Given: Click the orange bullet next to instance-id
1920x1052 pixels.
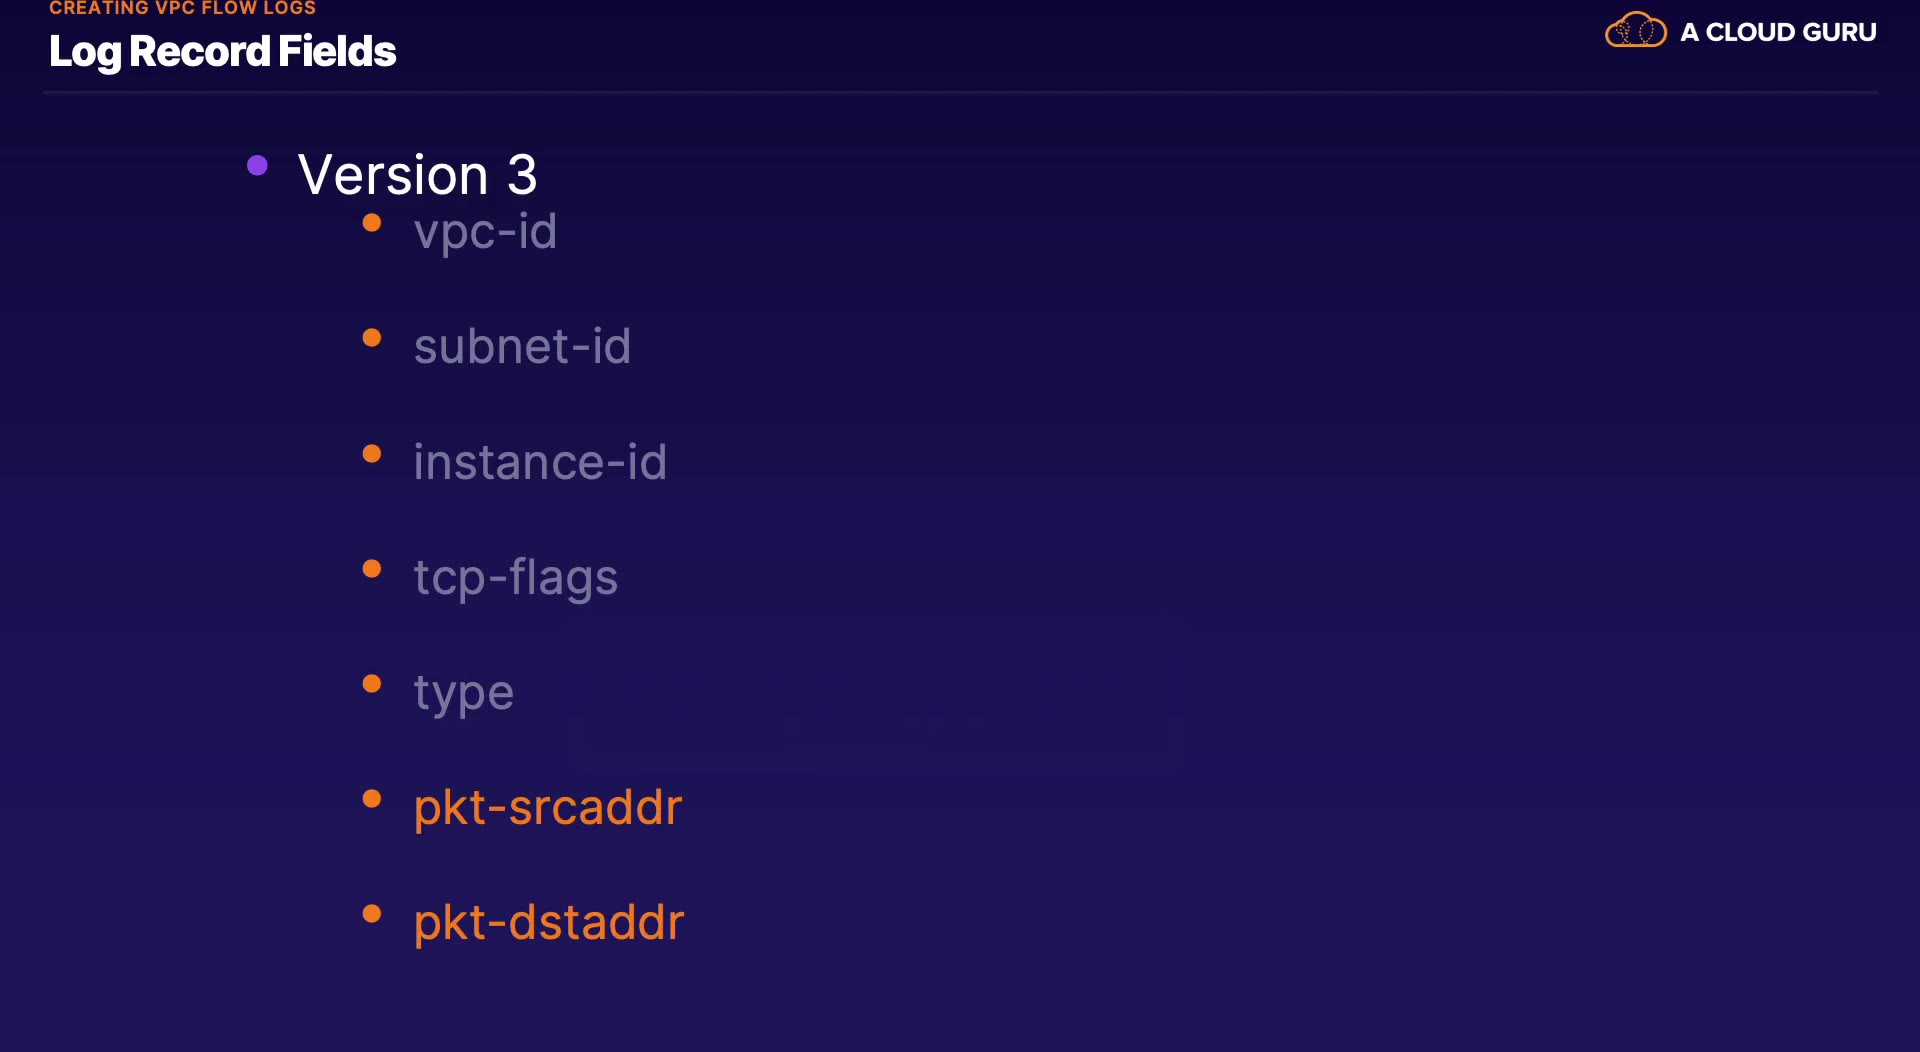Looking at the screenshot, I should point(372,454).
